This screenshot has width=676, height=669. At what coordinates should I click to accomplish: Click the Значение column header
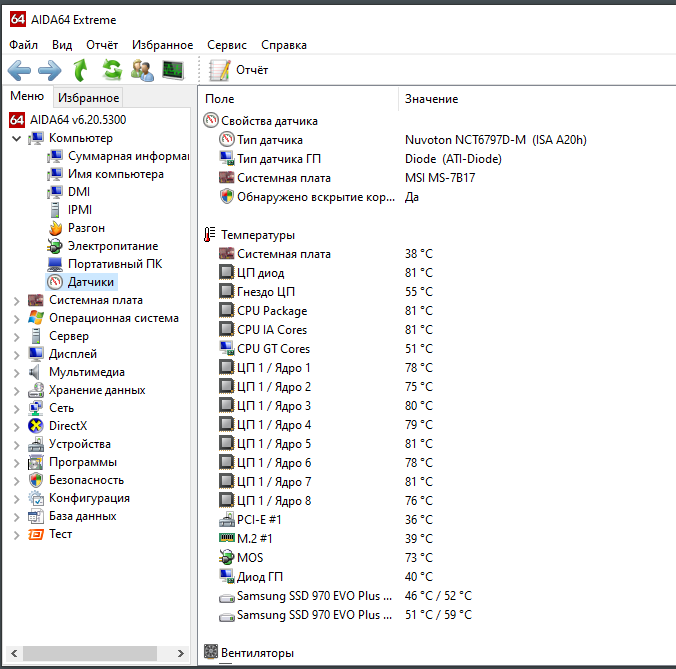point(431,99)
